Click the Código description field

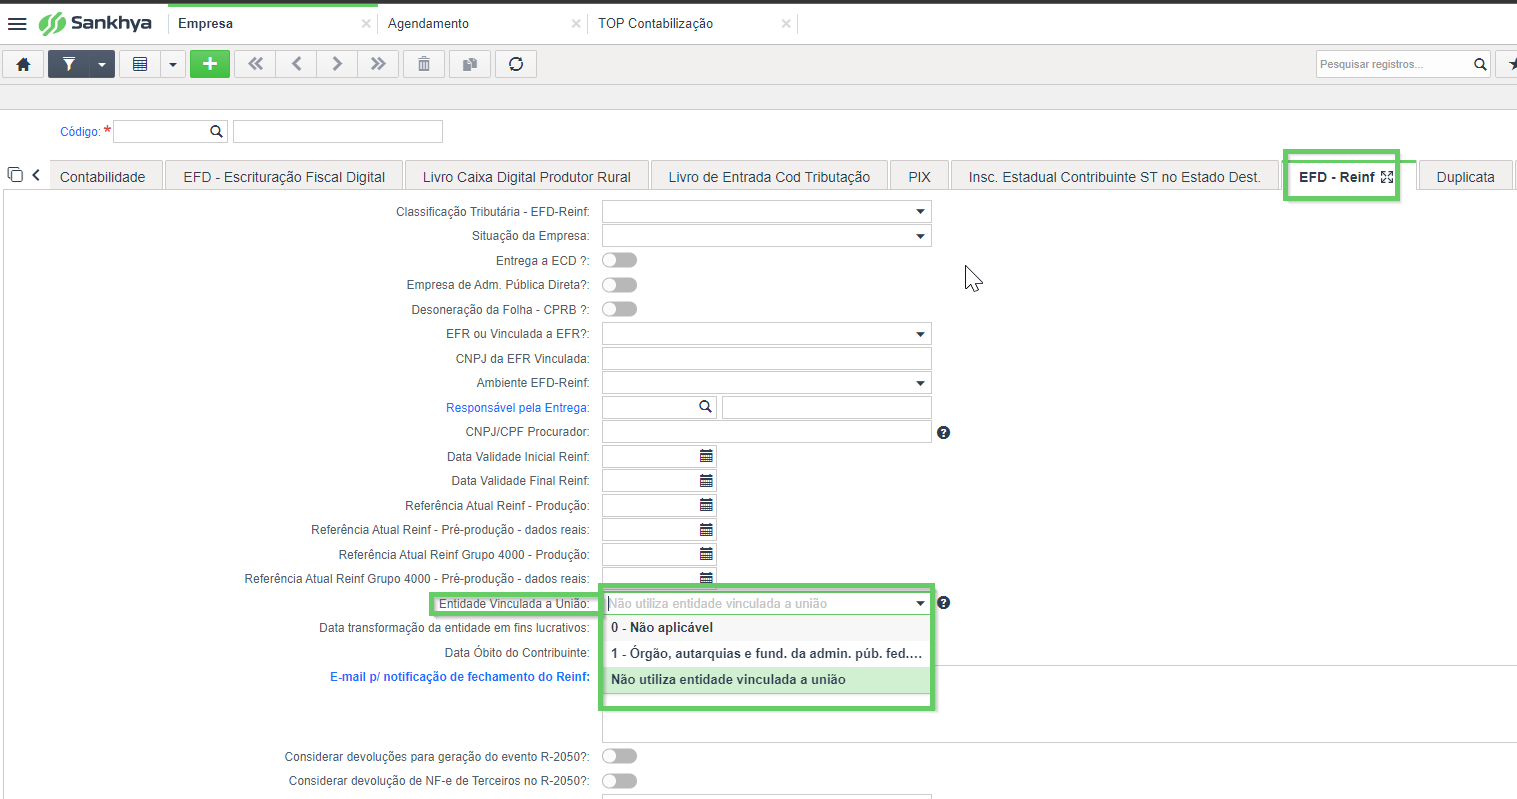(338, 131)
